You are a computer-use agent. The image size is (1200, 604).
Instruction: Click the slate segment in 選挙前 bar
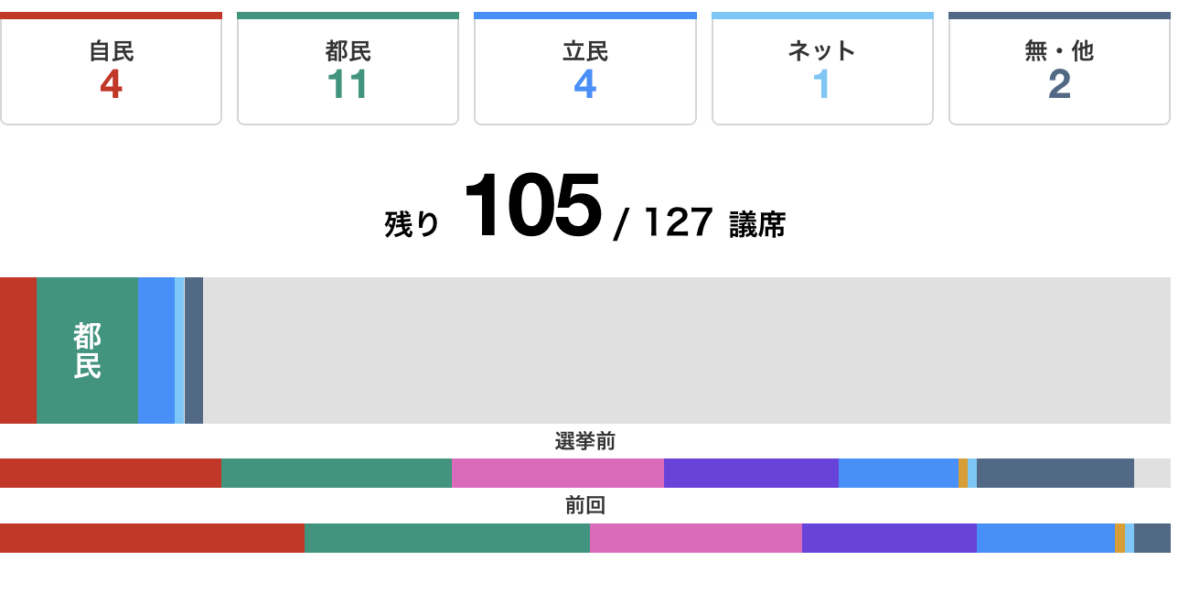[1055, 473]
